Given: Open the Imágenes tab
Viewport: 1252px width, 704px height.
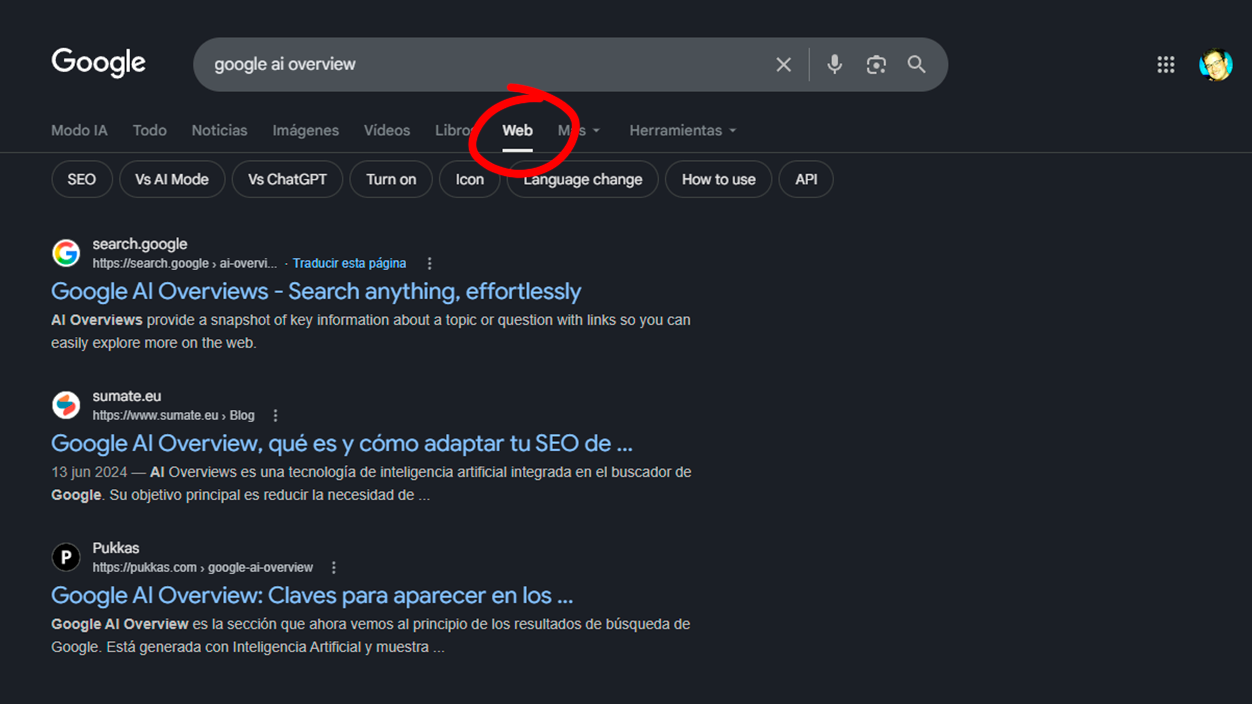Looking at the screenshot, I should coord(306,131).
